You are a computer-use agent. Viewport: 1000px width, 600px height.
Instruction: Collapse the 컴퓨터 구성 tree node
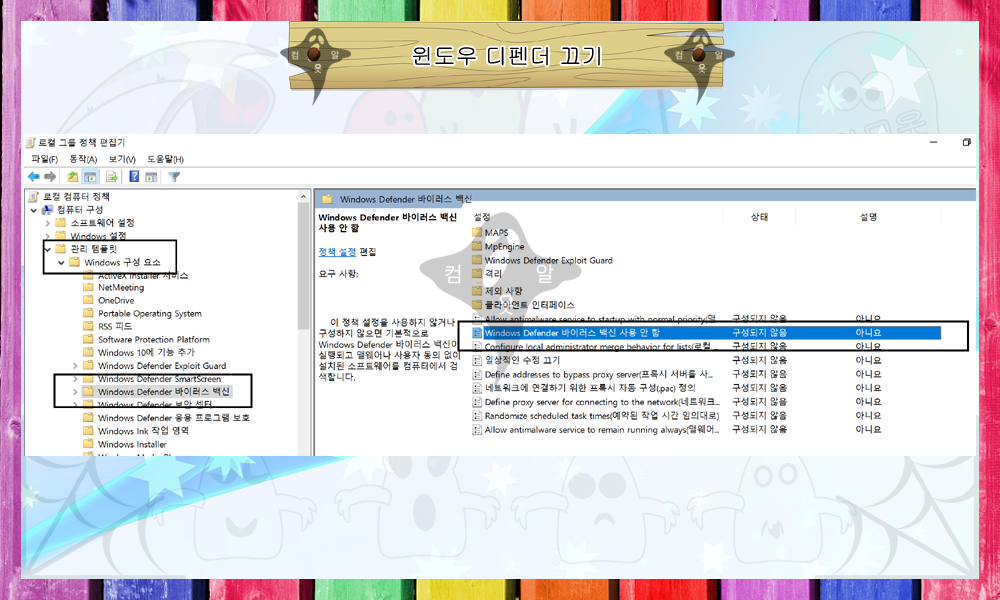tap(34, 210)
